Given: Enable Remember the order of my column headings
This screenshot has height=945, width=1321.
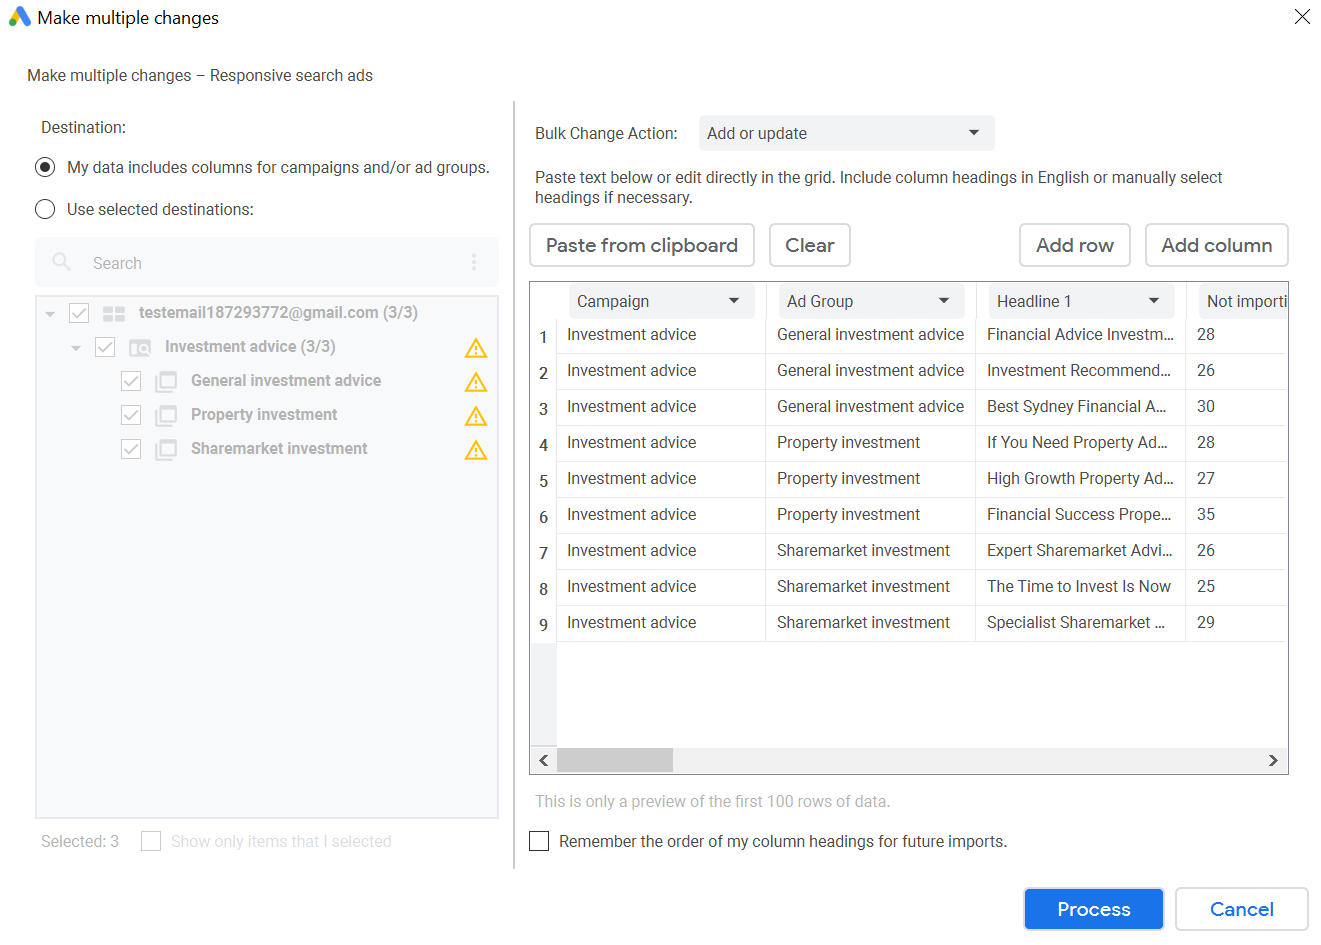Looking at the screenshot, I should coord(539,841).
